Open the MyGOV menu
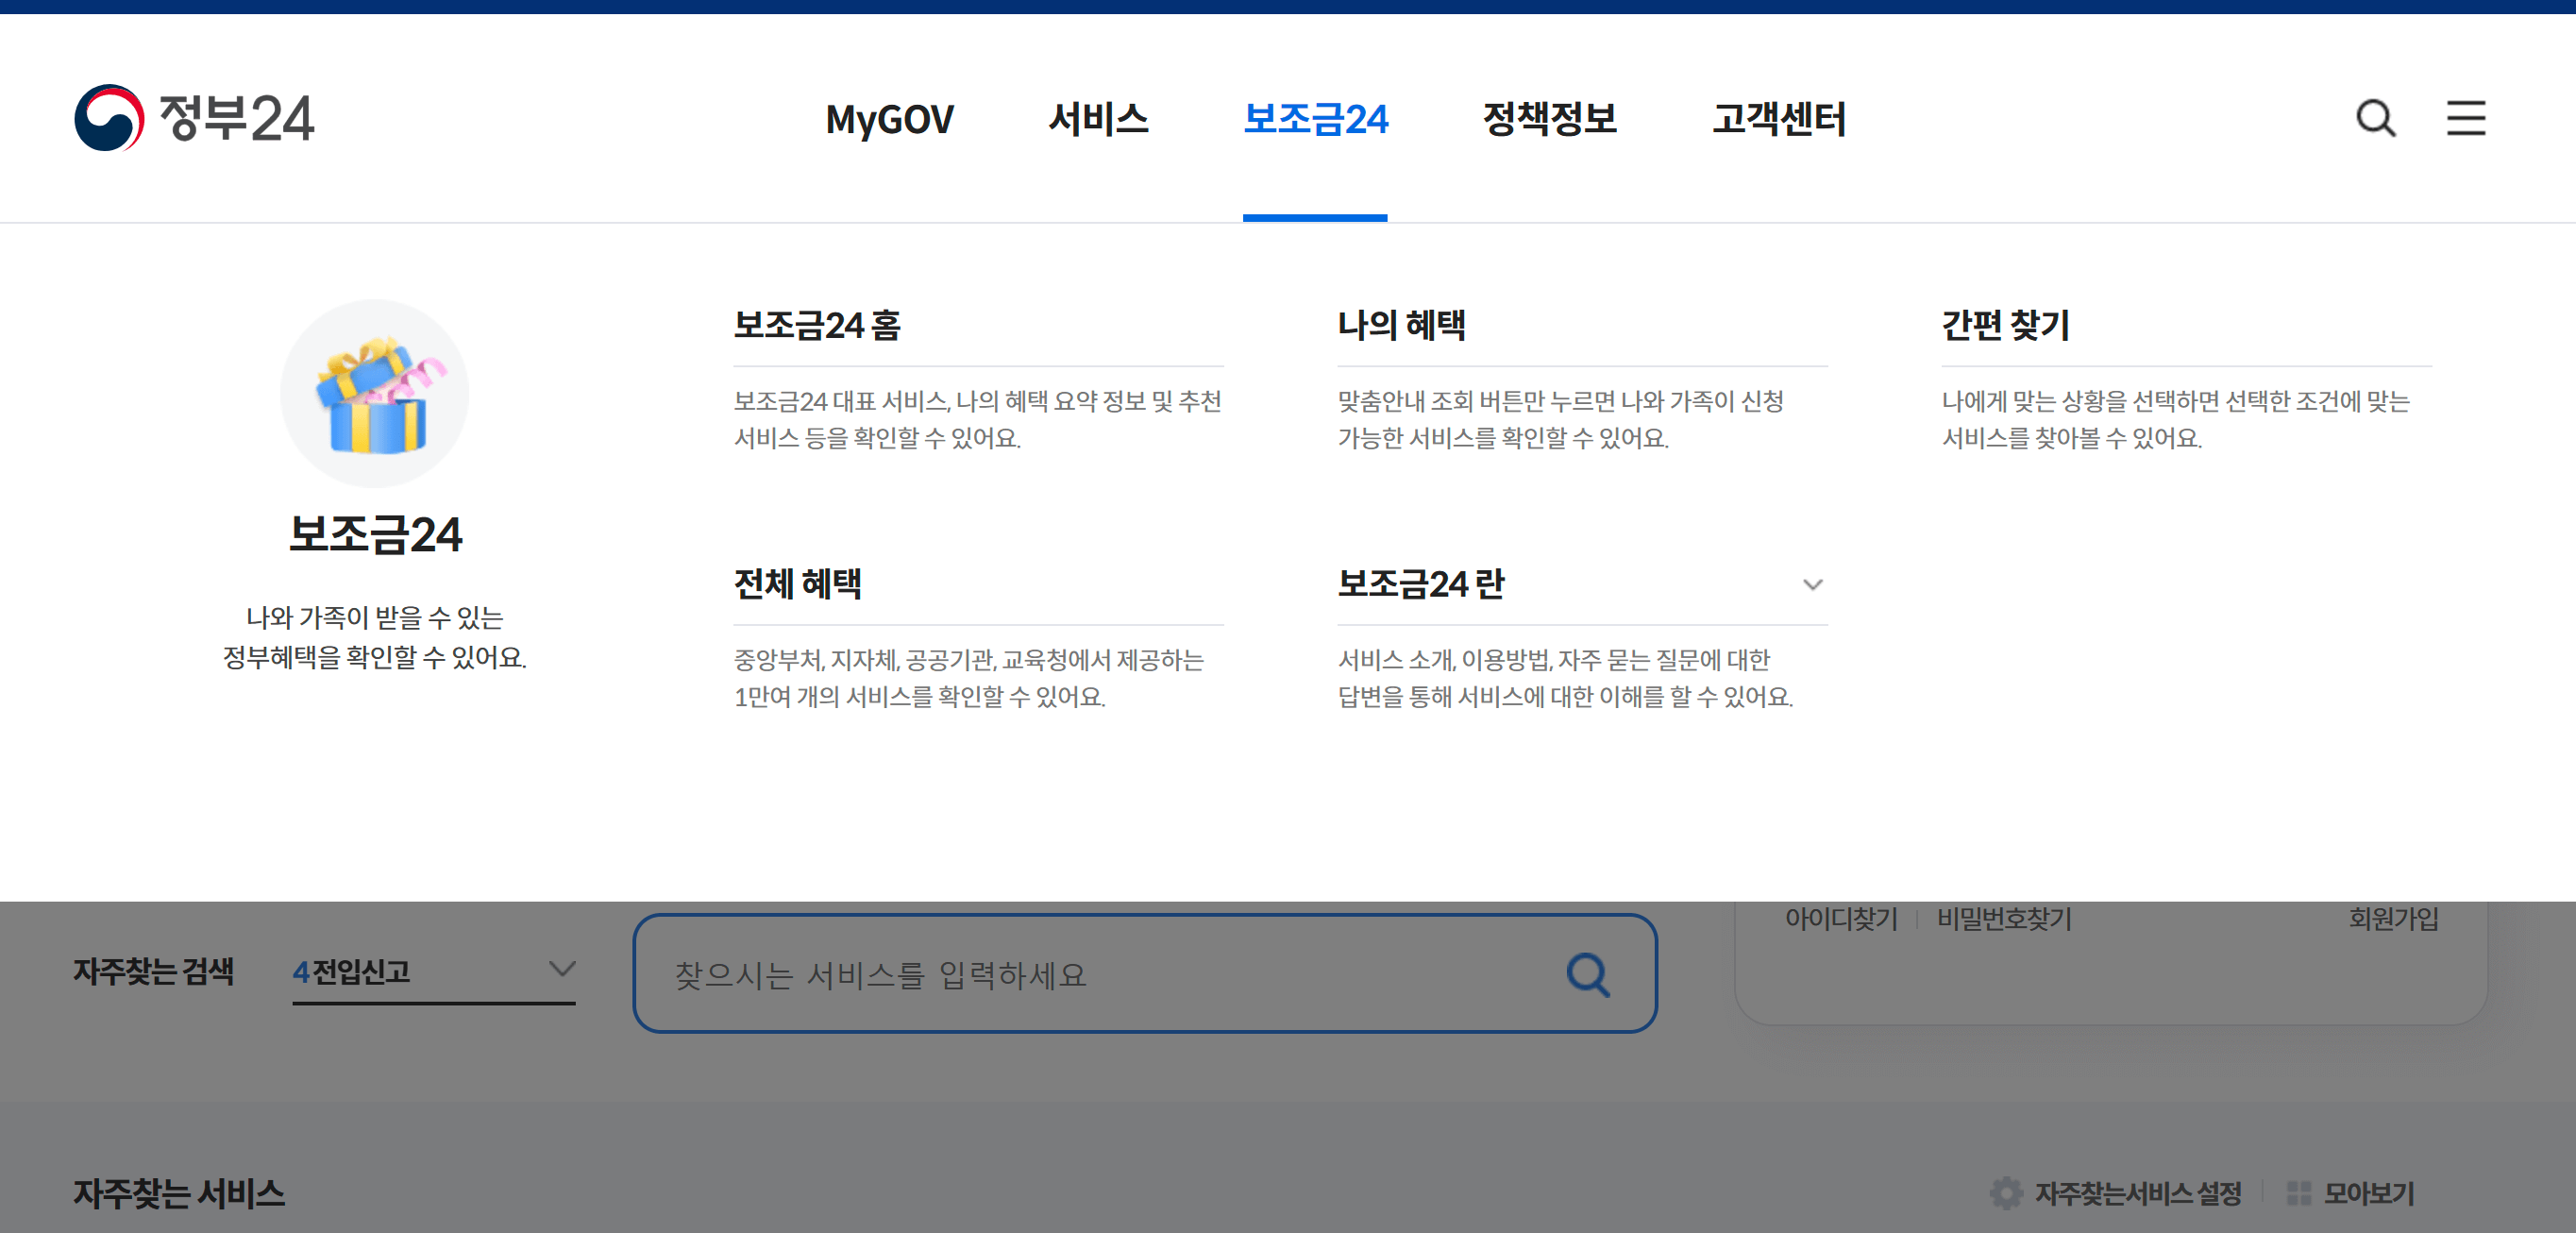Screen dimensions: 2576x1233 888,118
